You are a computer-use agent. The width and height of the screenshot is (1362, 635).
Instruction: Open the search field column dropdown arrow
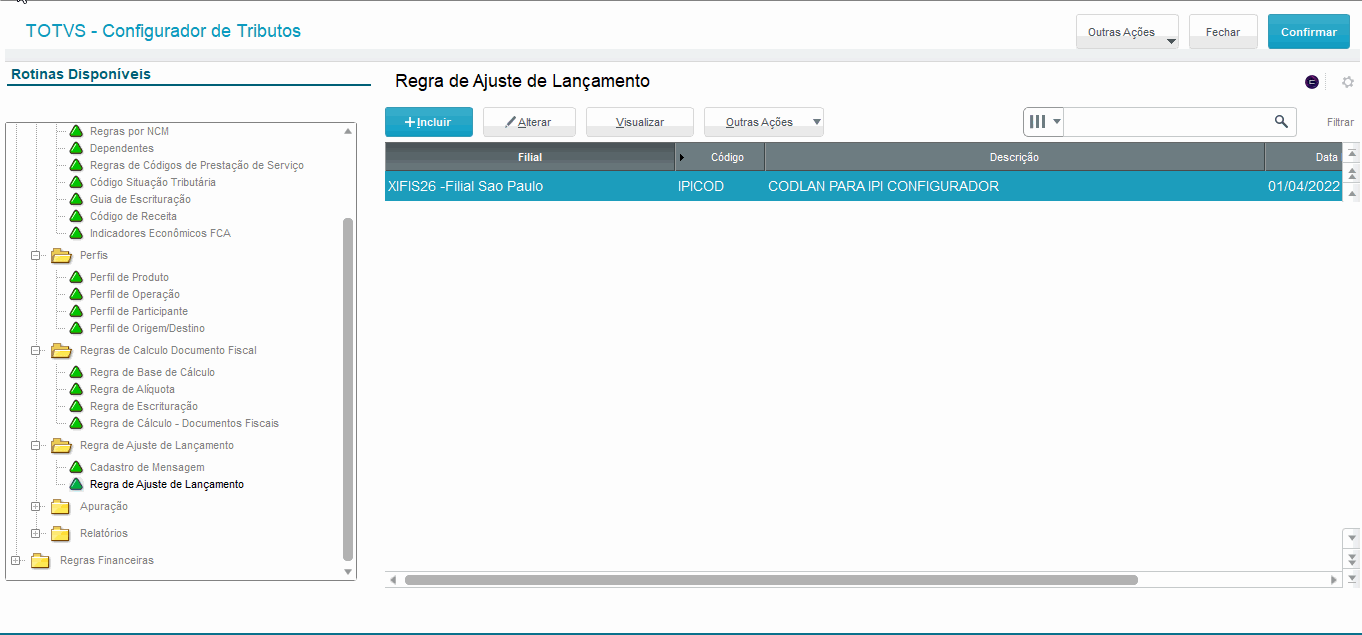click(x=1057, y=122)
